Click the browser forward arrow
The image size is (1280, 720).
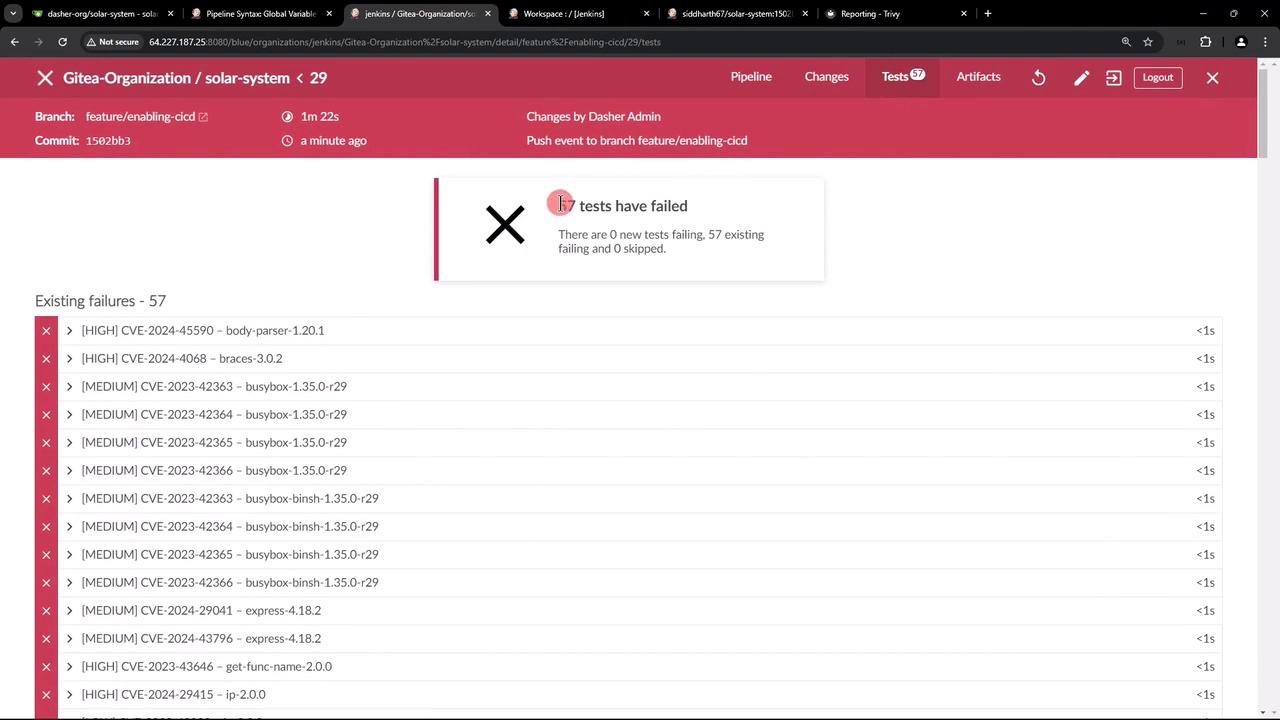[38, 42]
